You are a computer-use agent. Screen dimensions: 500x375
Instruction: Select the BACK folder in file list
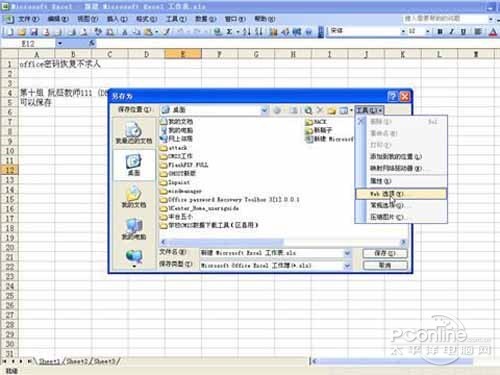(x=316, y=122)
